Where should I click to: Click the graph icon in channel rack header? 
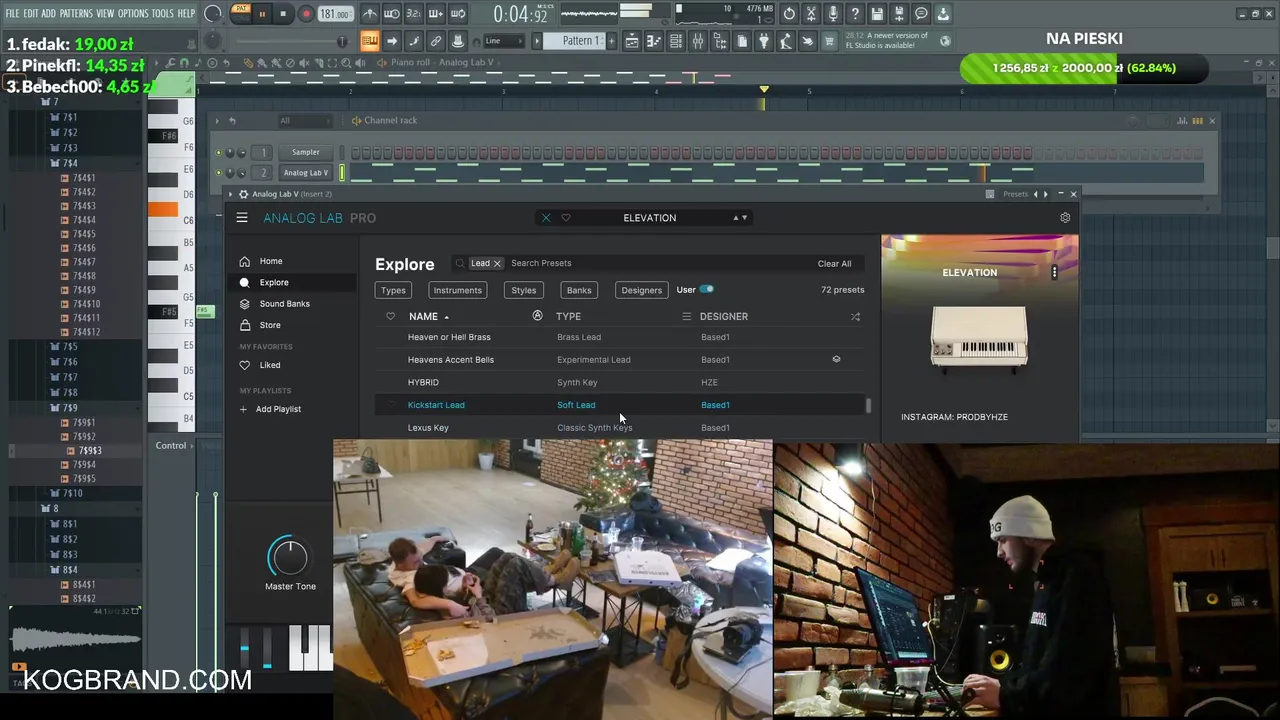coord(1182,121)
